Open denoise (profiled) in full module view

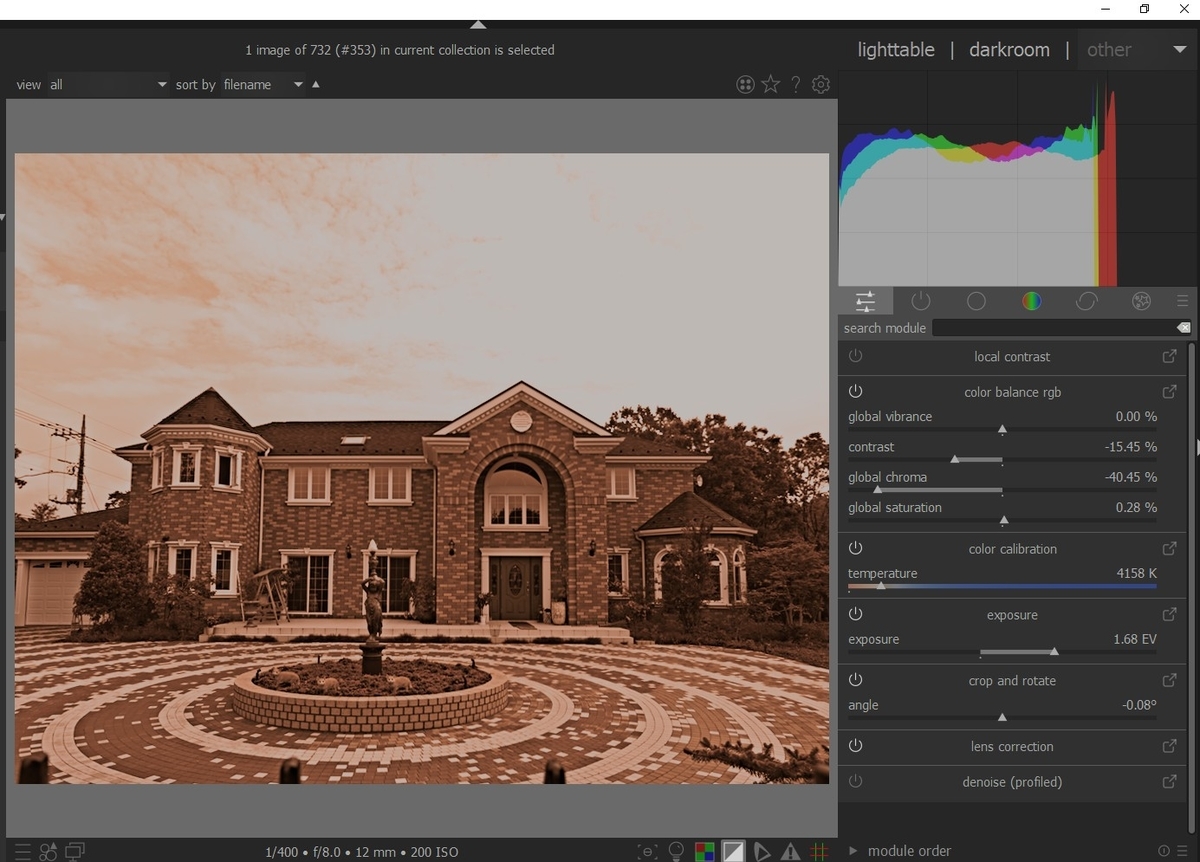[1169, 782]
